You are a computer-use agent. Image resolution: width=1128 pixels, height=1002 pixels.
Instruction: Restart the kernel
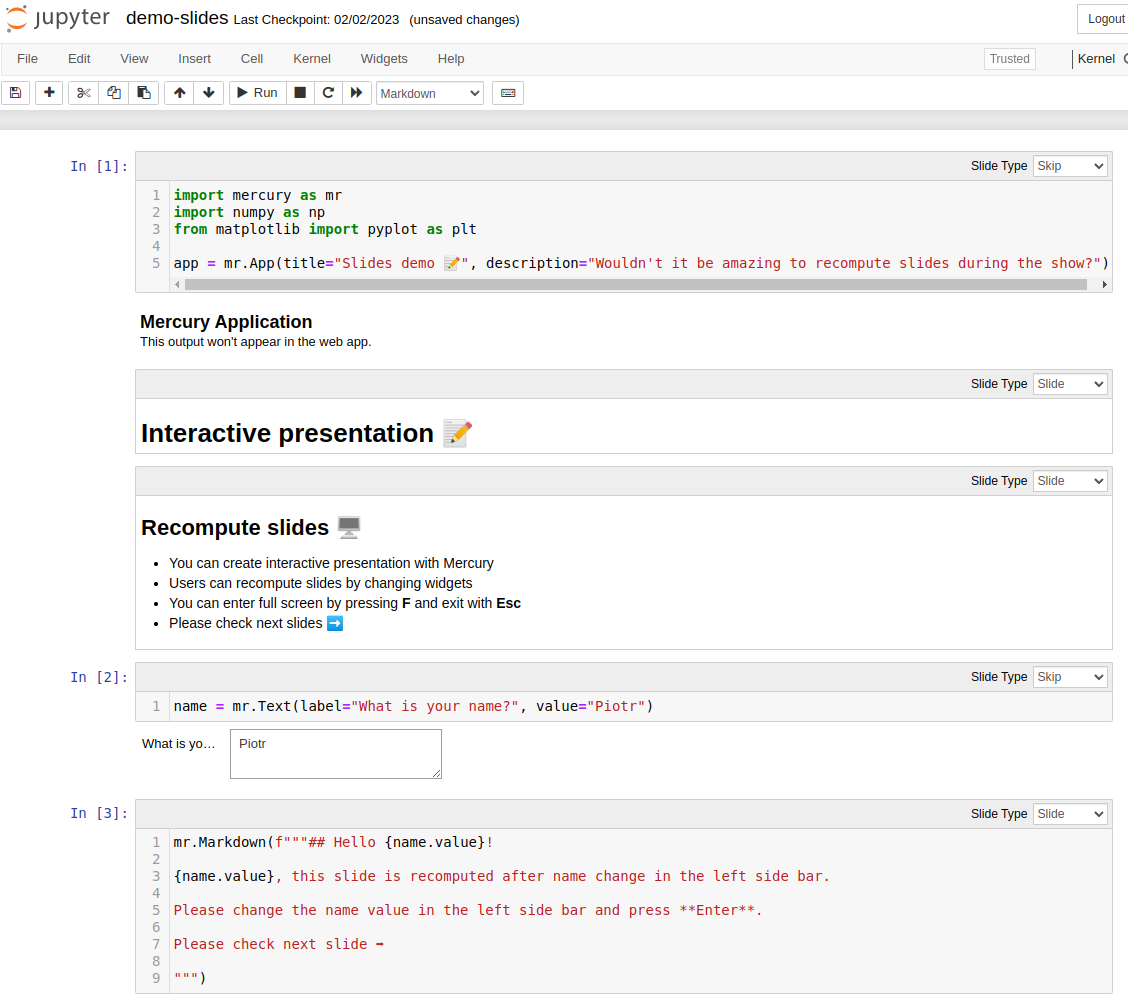[328, 92]
